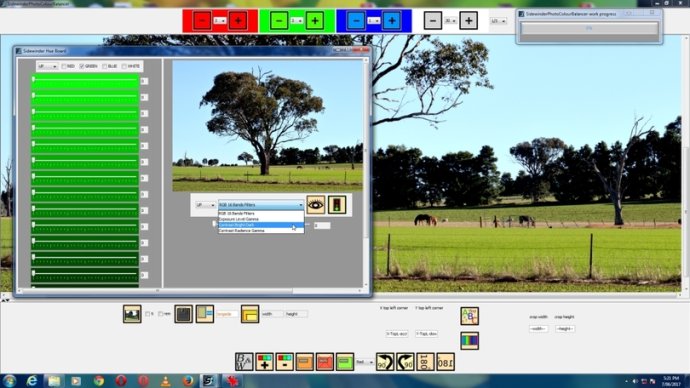Viewport: 690px width, 388px height.
Task: Click the second green band slider
Action: coord(85,96)
